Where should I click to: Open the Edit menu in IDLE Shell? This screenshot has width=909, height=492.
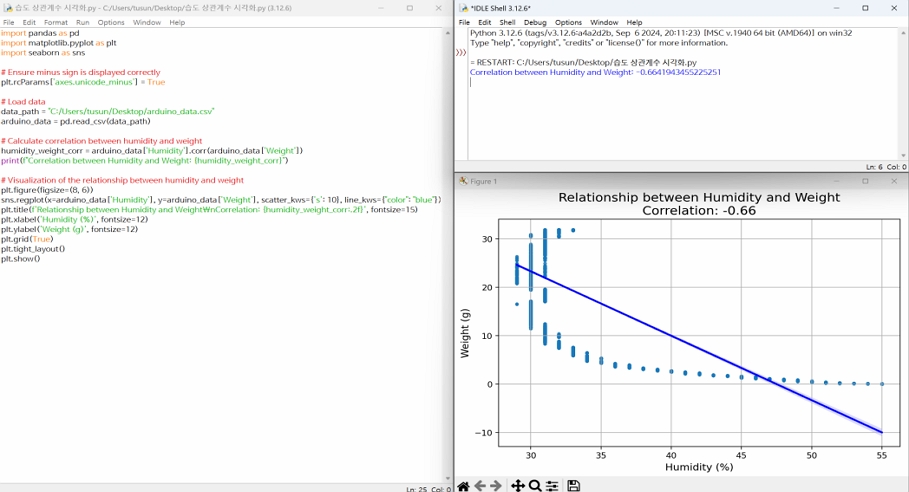coord(485,23)
